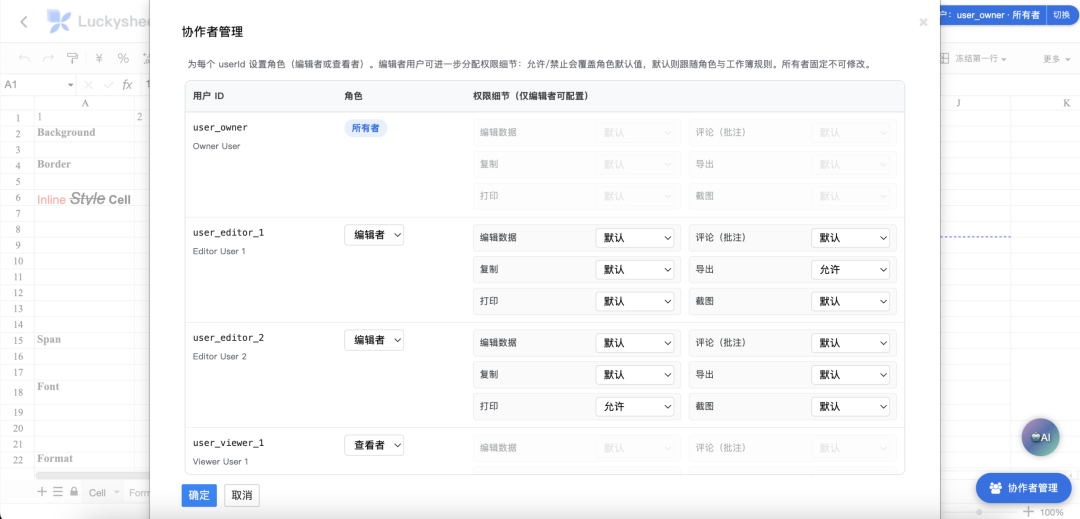Open 复制 dropdown for user_editor_2
This screenshot has width=1080, height=519.
pyautogui.click(x=634, y=374)
